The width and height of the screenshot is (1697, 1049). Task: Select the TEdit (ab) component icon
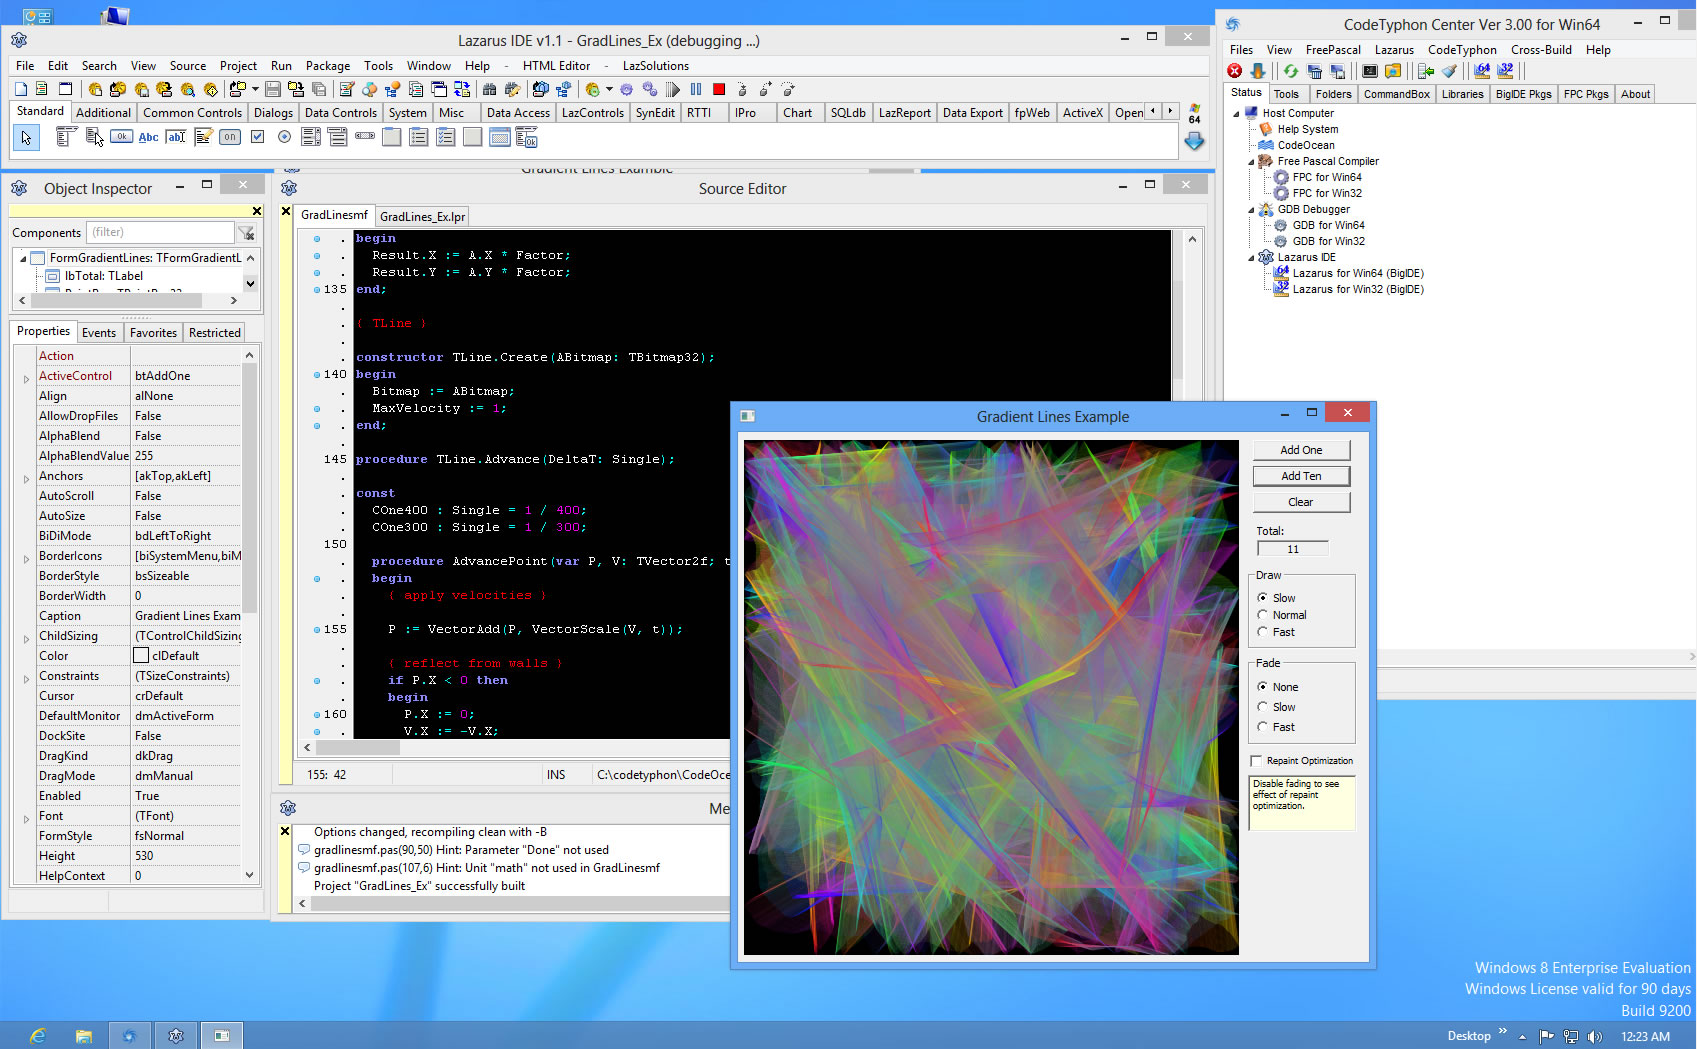point(176,137)
